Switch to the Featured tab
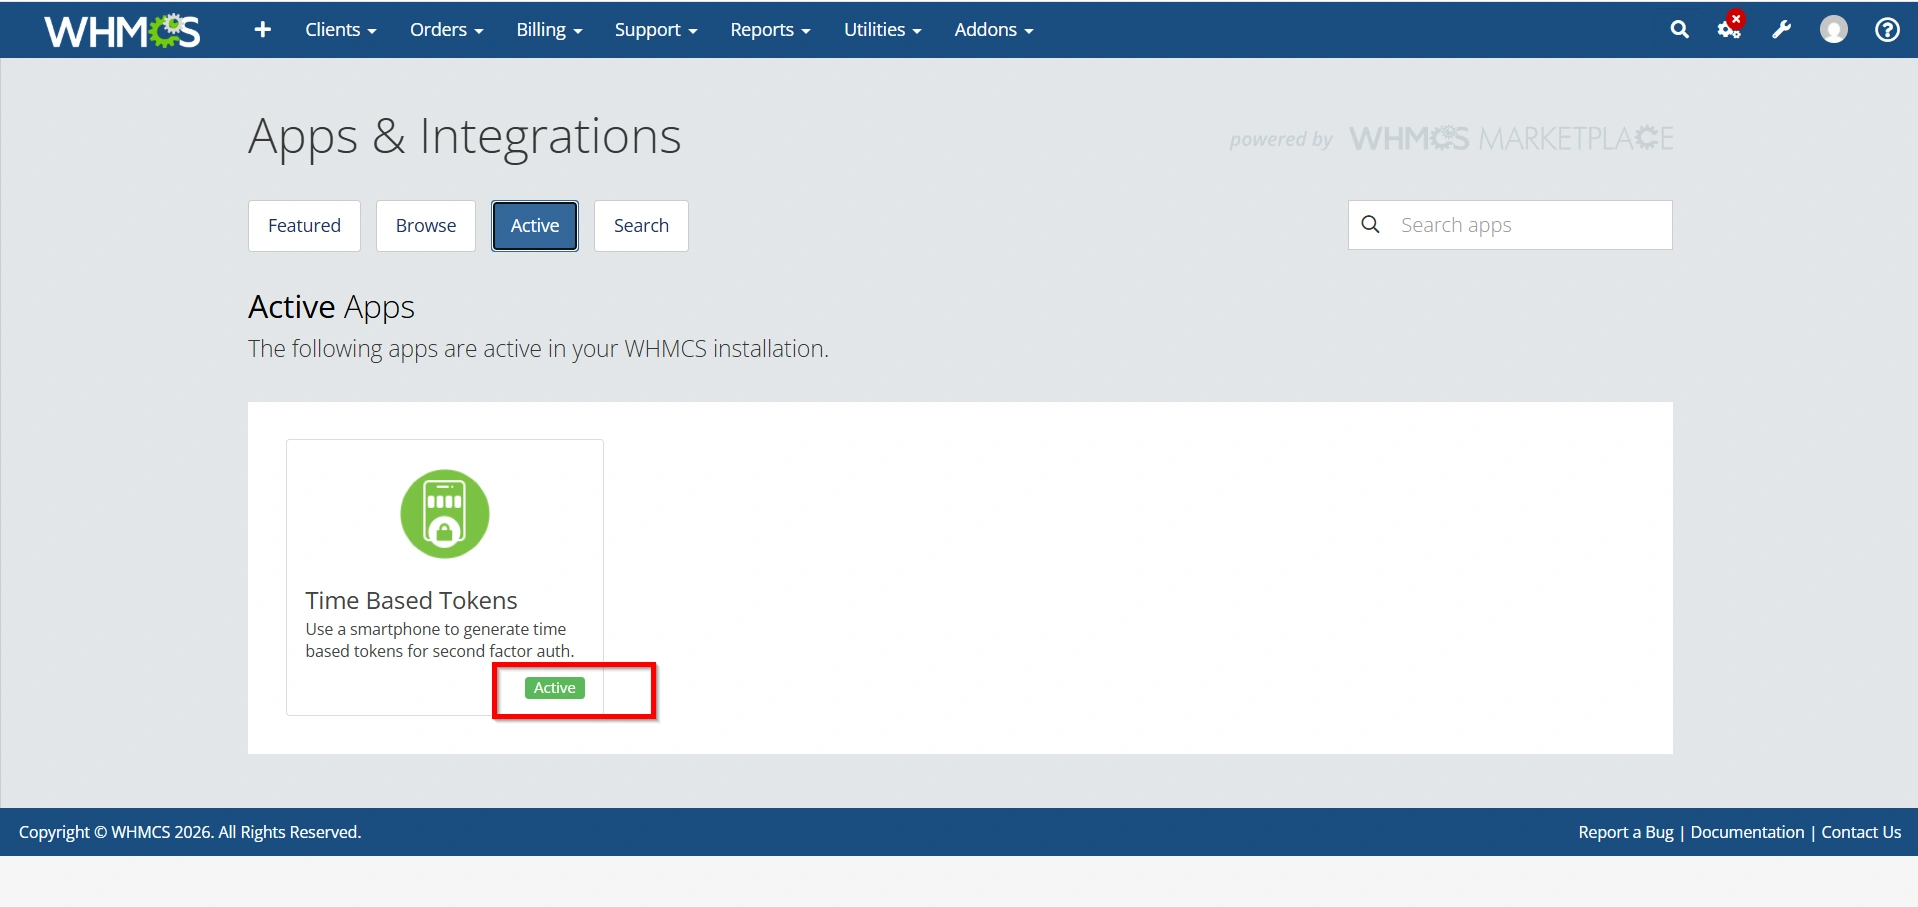Image resolution: width=1918 pixels, height=907 pixels. click(304, 226)
